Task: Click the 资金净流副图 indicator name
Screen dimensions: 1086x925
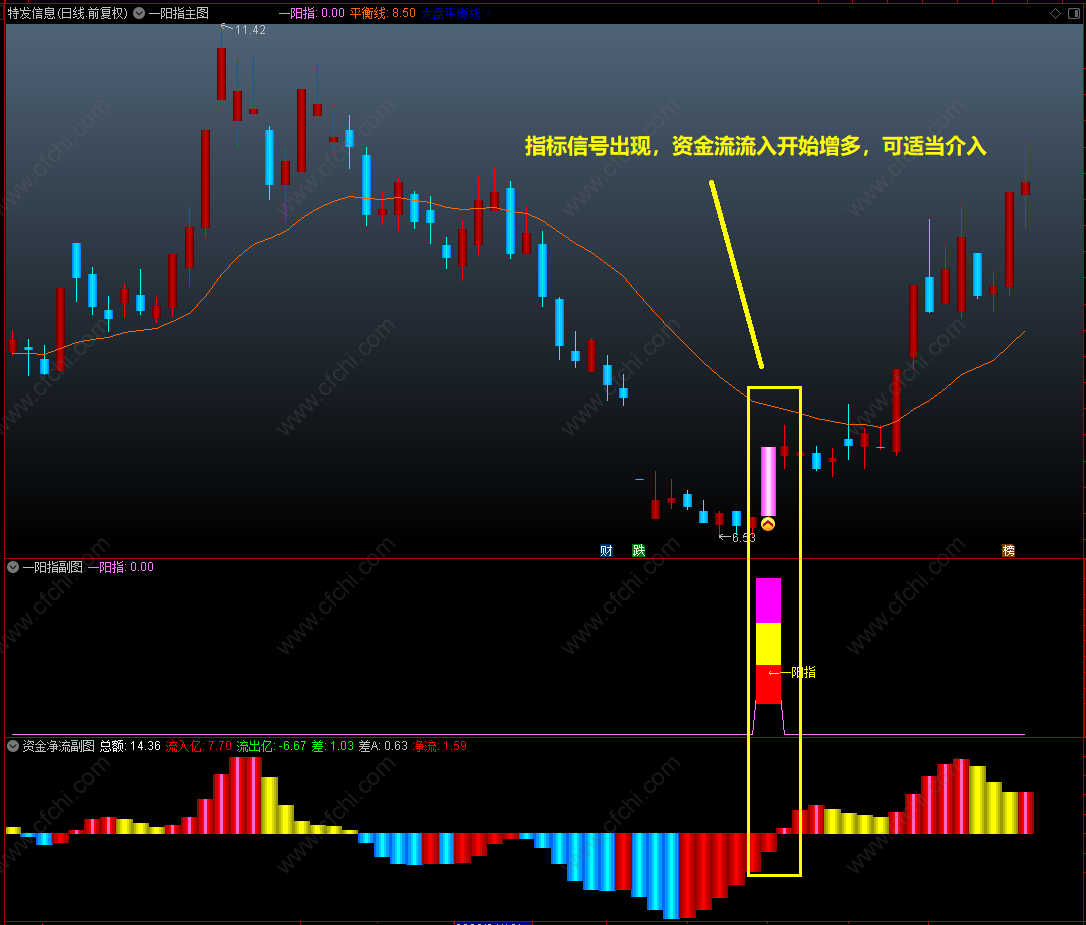Action: point(58,746)
